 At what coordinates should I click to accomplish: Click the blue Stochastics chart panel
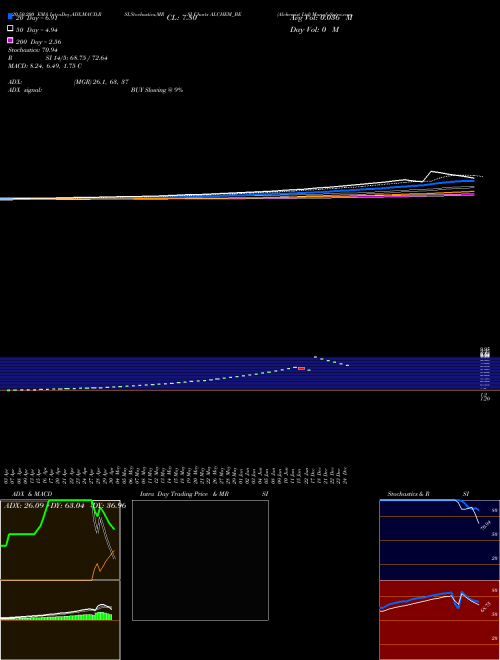tap(439, 540)
